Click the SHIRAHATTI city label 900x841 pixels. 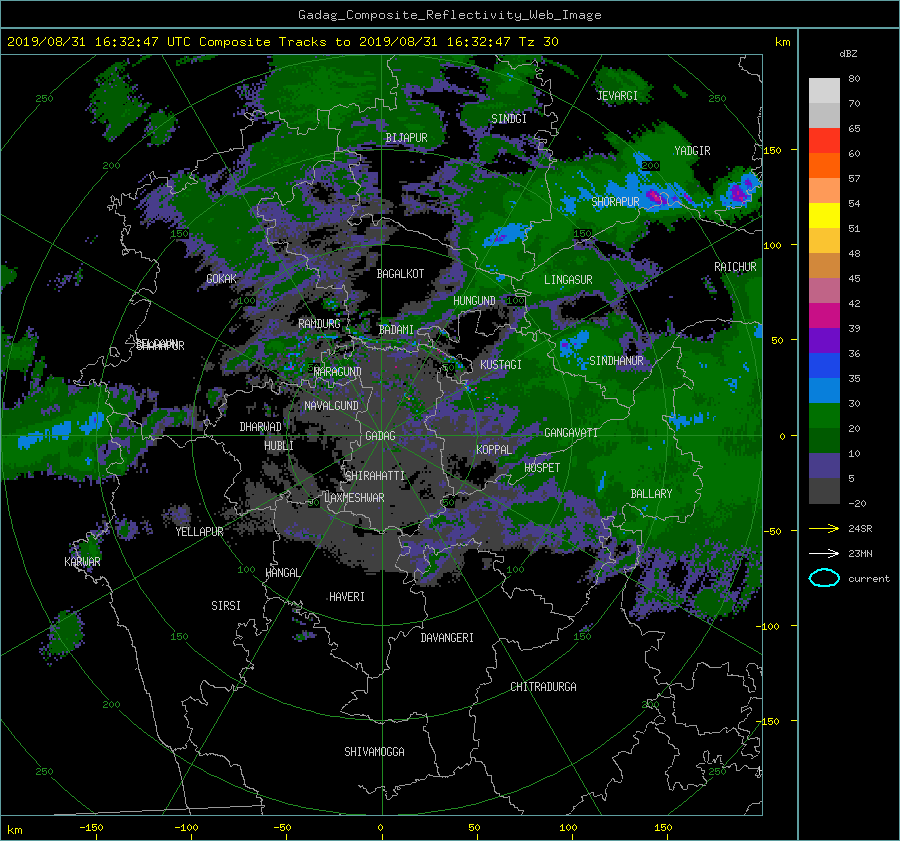click(375, 475)
